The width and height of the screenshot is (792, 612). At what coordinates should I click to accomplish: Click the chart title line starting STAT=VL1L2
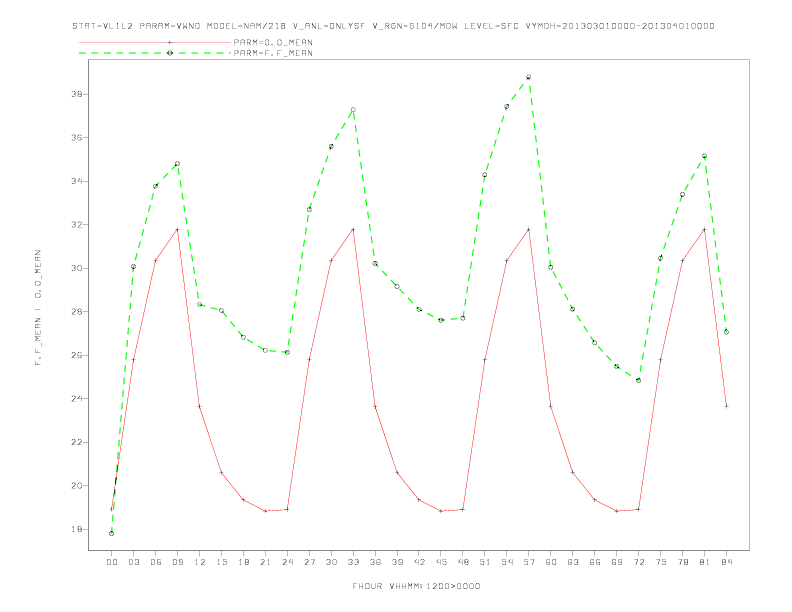pyautogui.click(x=393, y=26)
